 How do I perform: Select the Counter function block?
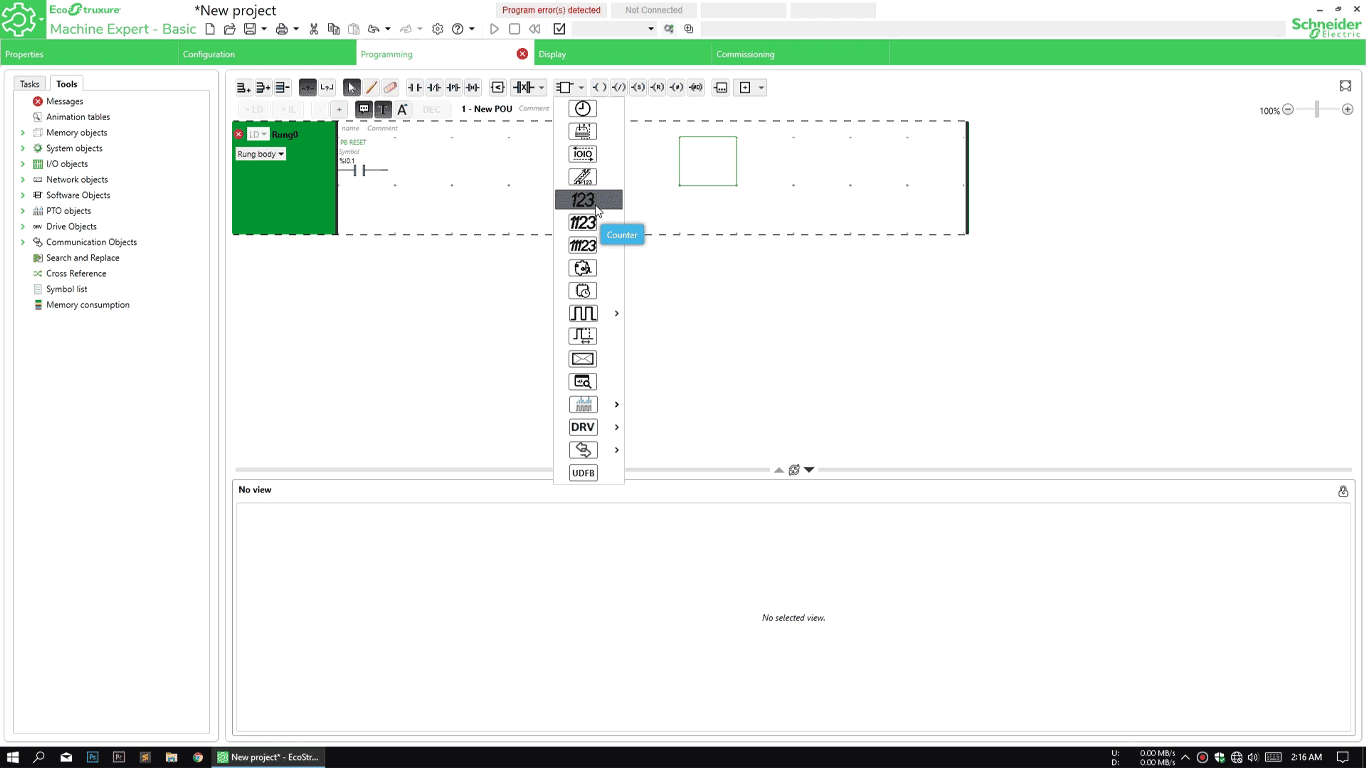583,200
